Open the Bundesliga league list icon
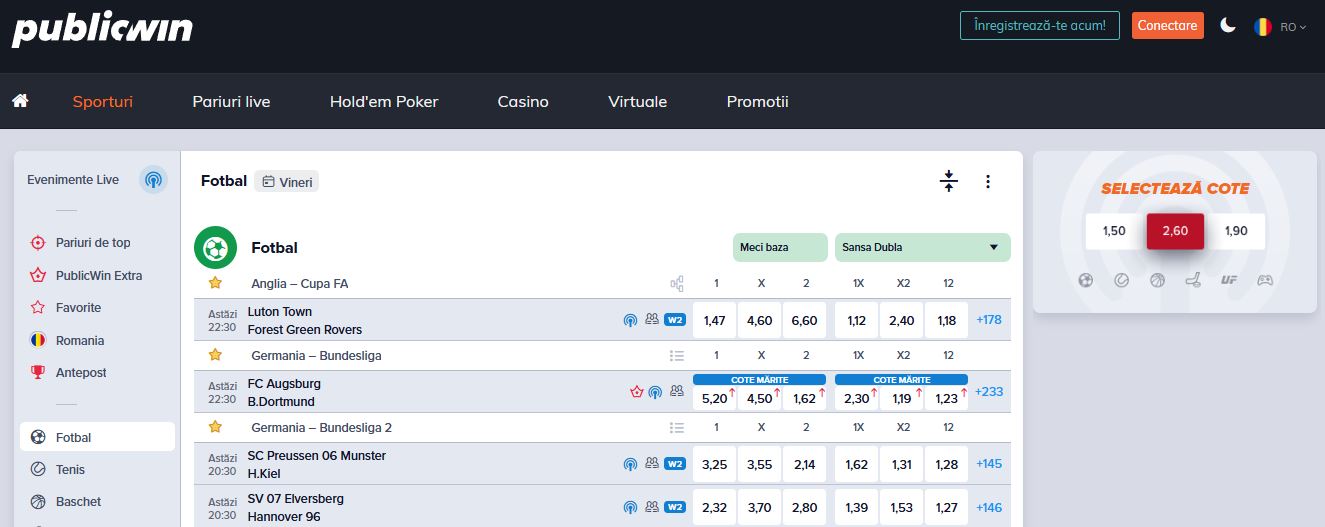 tap(677, 355)
